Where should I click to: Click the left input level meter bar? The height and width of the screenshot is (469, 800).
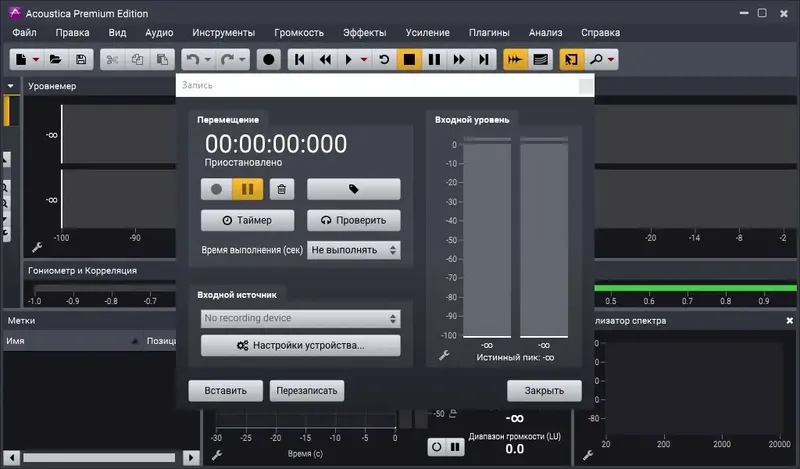pos(487,238)
